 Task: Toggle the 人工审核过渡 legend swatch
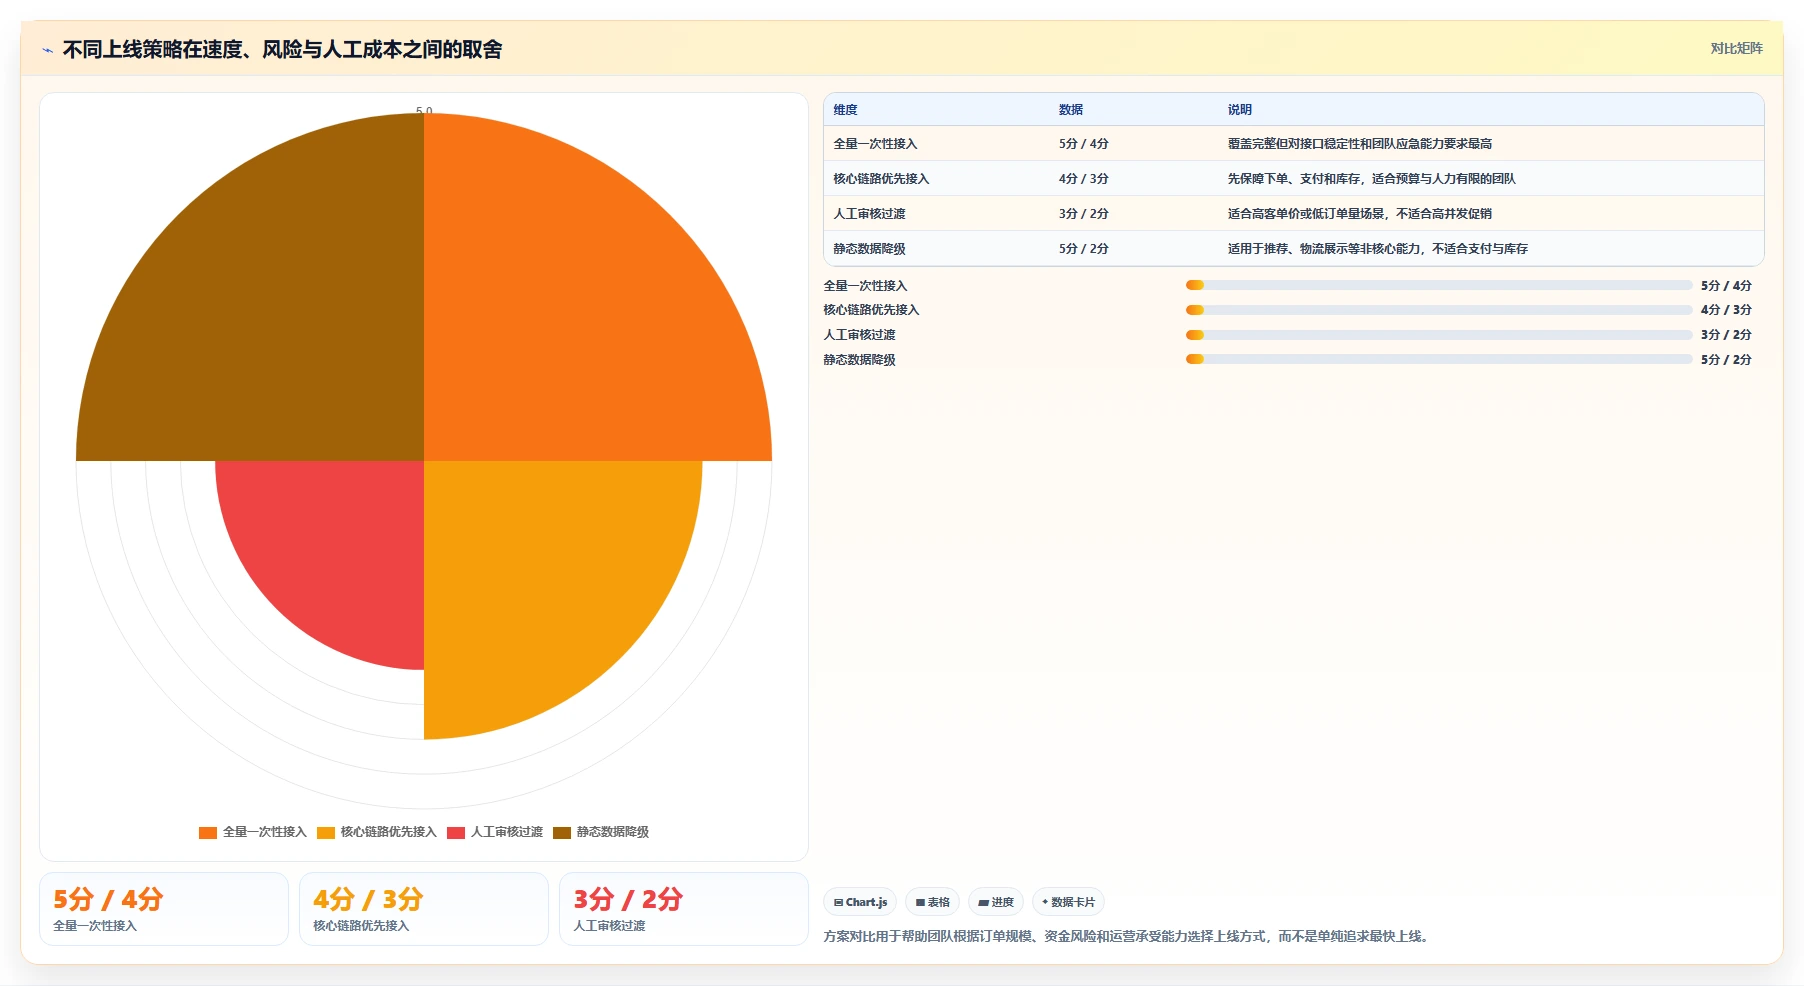tap(456, 832)
